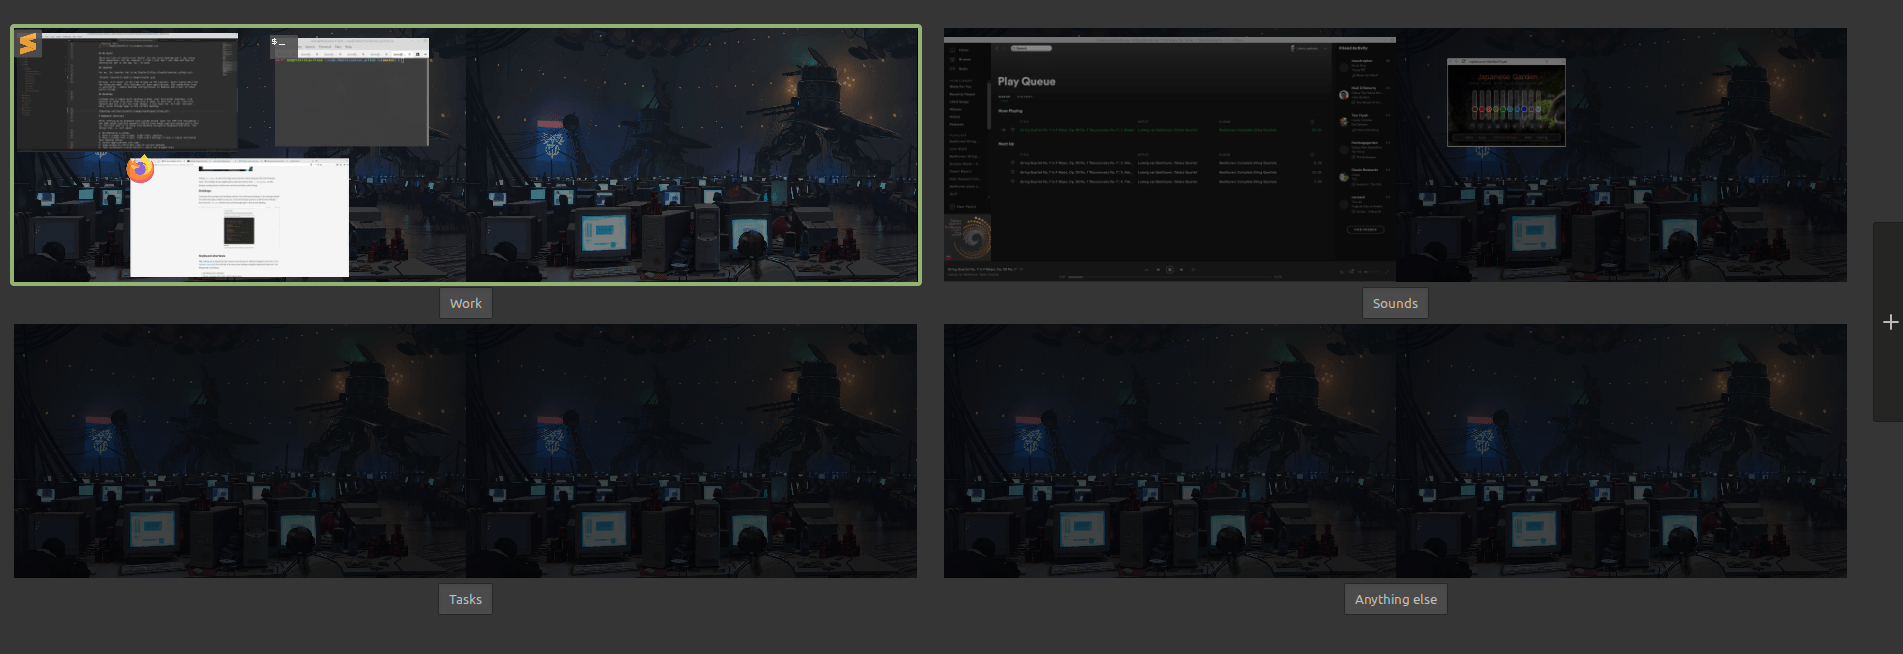Switch to the empty Anything else workspace

point(1395,450)
